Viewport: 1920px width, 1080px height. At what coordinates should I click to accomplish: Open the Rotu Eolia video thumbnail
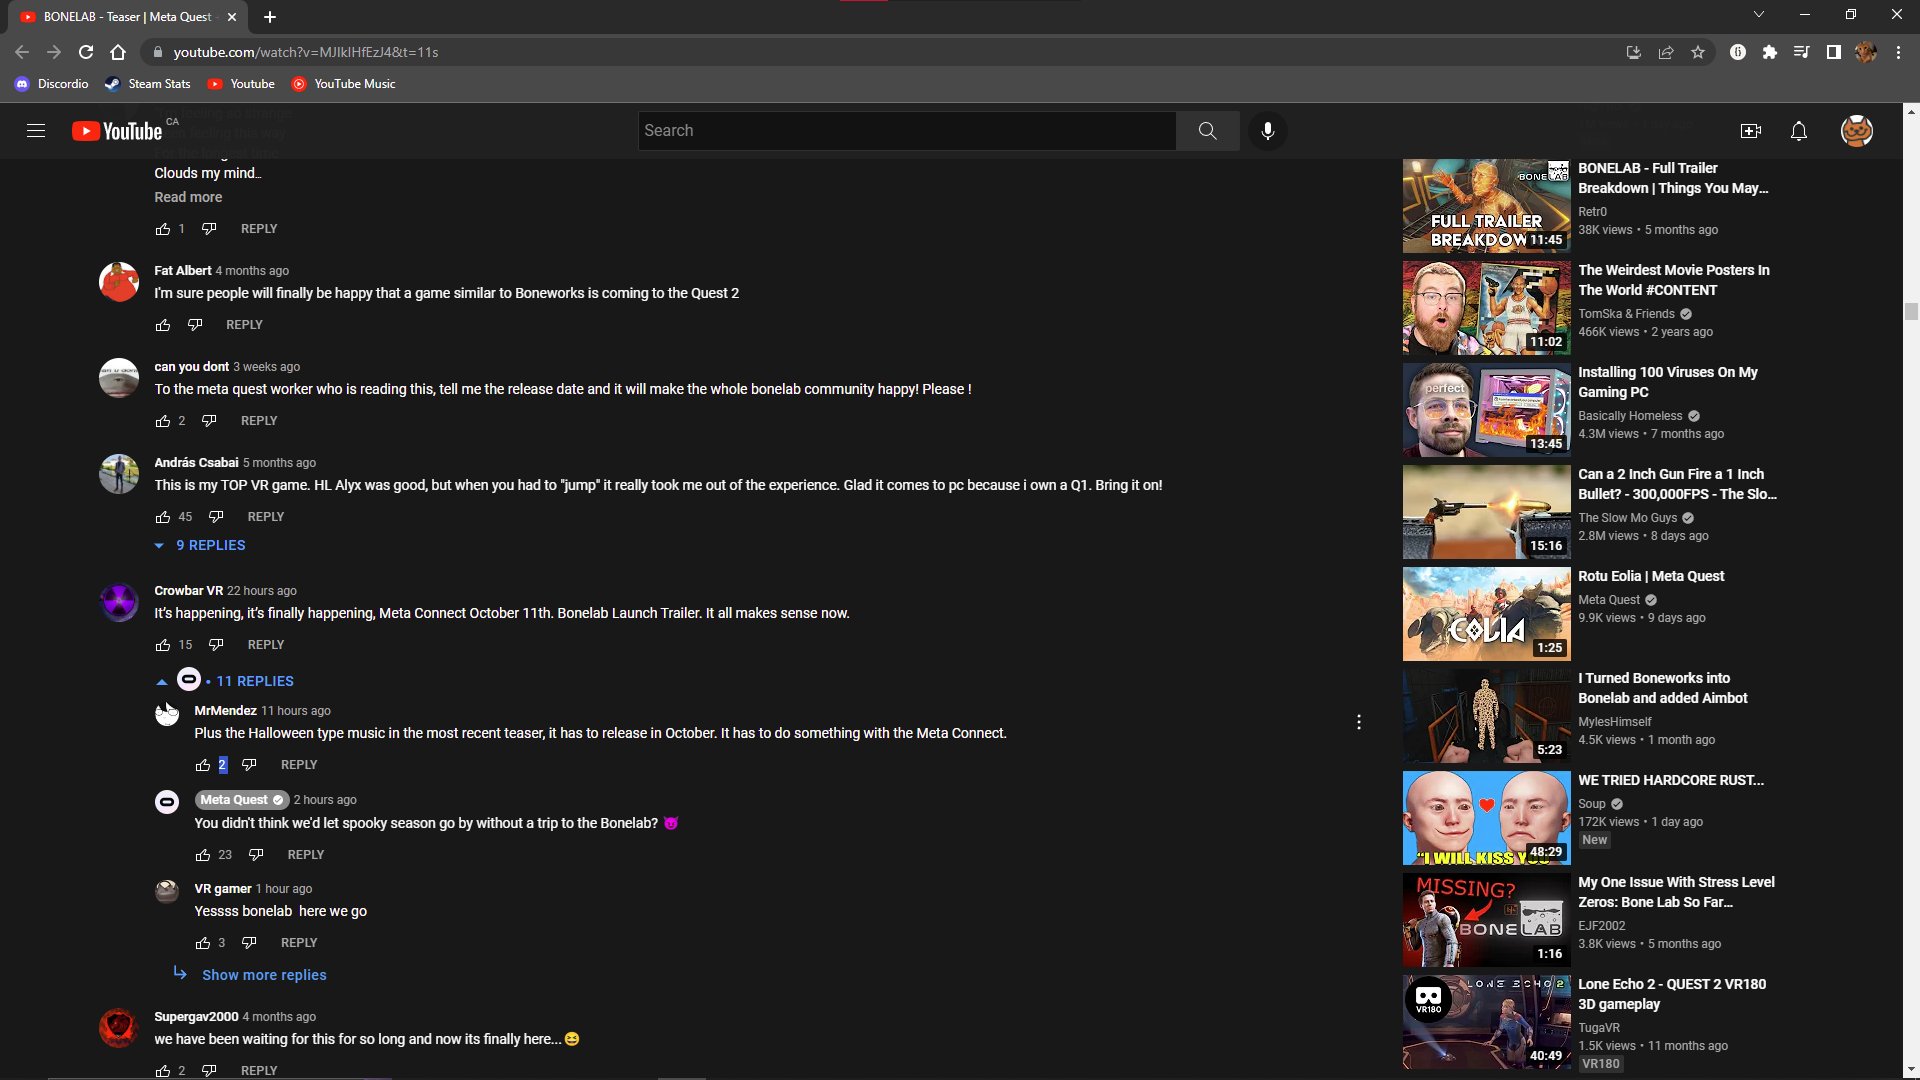1485,614
